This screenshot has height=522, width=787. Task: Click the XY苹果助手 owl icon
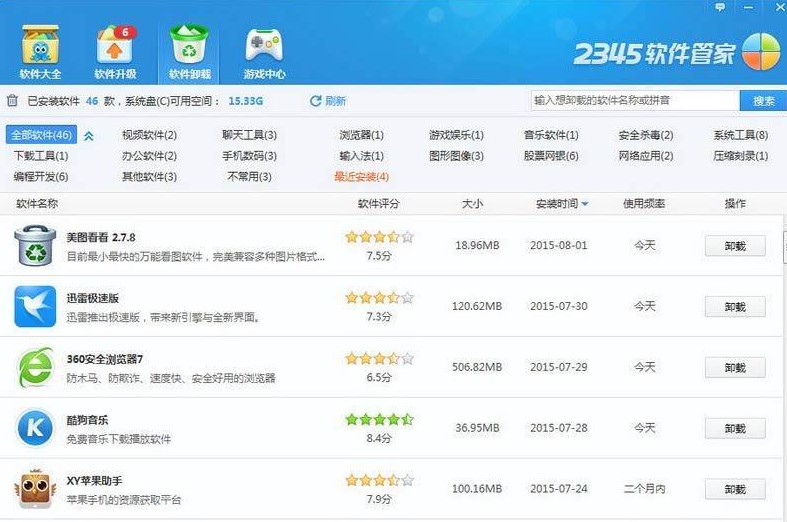[35, 488]
